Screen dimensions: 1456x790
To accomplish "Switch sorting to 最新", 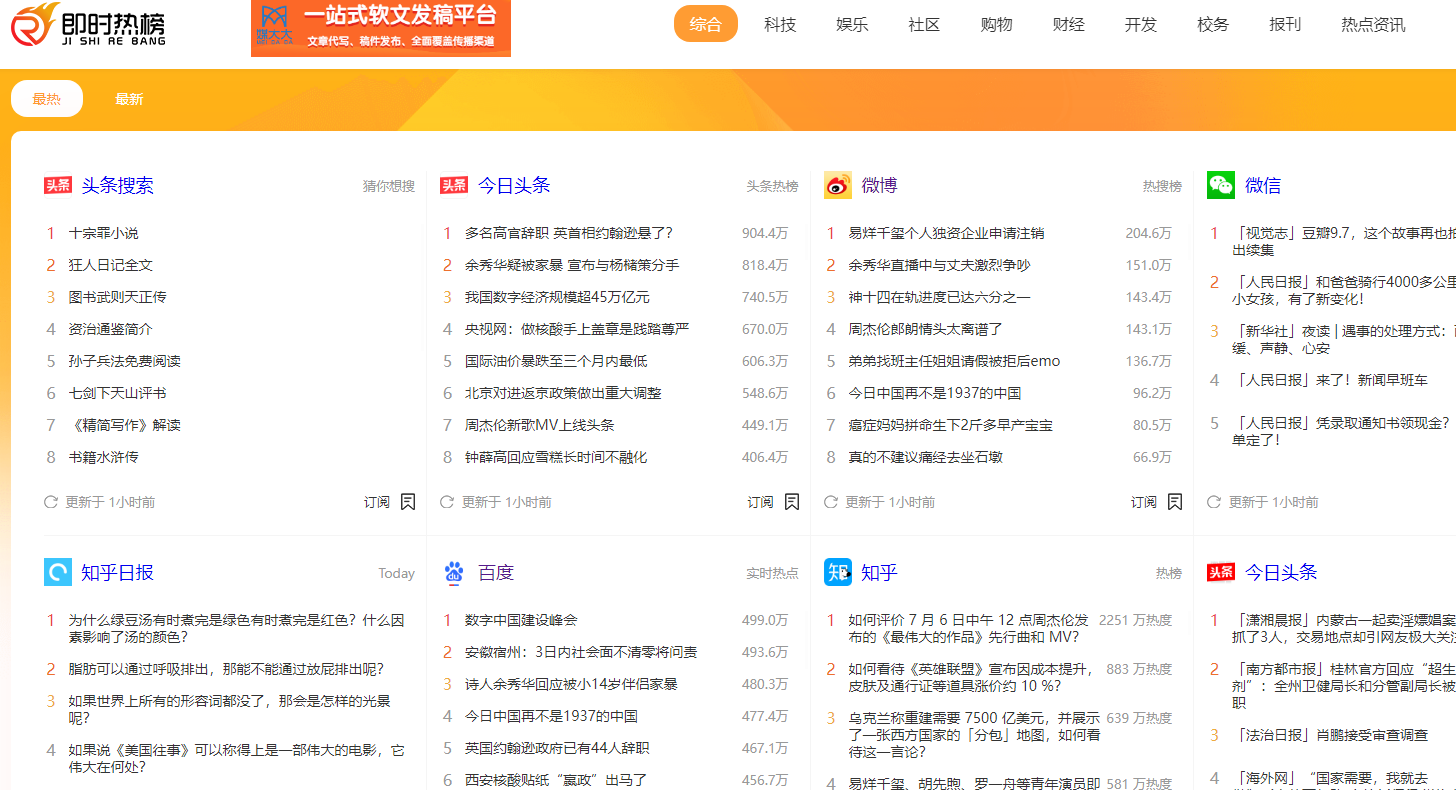I will (129, 99).
